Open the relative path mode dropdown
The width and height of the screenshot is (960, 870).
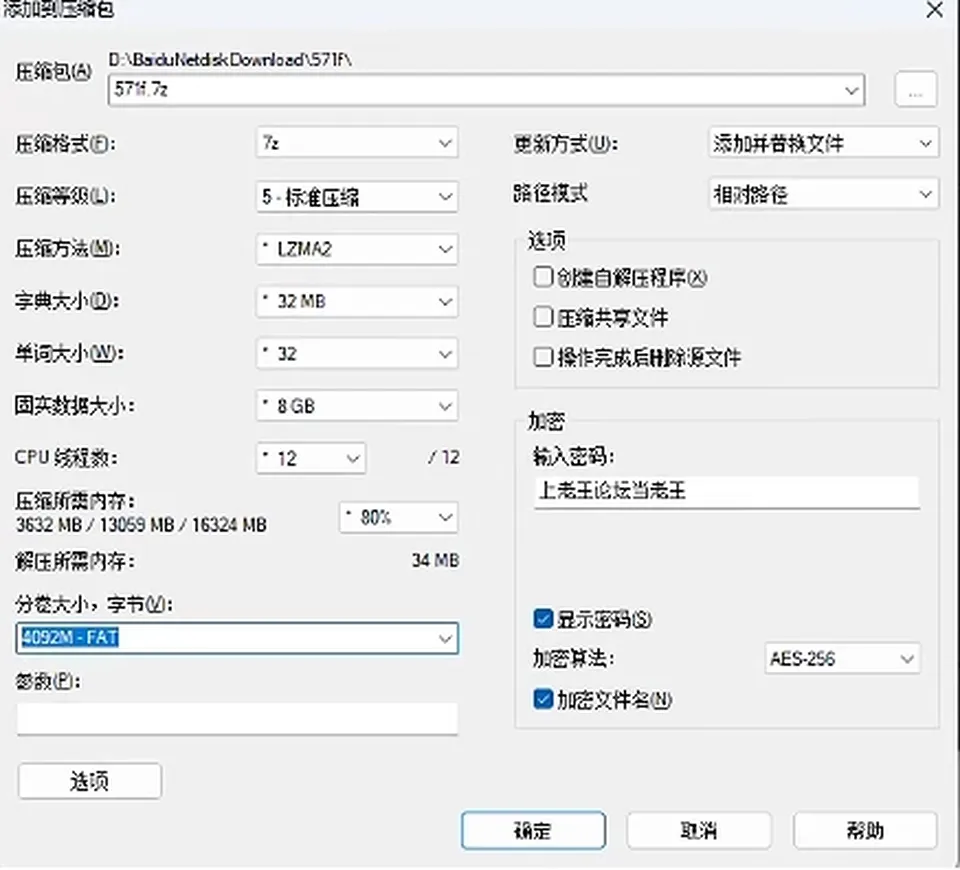coord(823,194)
